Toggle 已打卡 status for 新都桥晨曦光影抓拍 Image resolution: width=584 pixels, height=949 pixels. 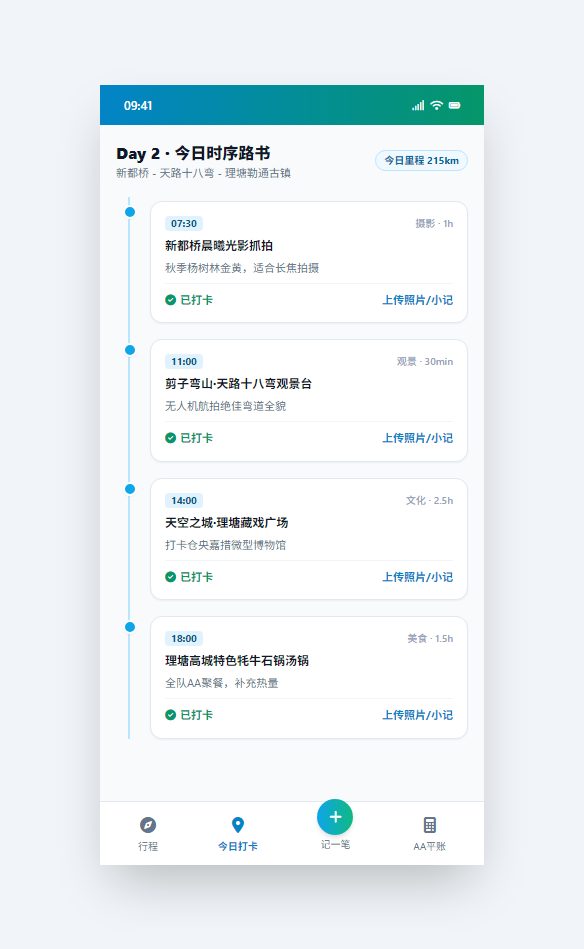tap(189, 300)
